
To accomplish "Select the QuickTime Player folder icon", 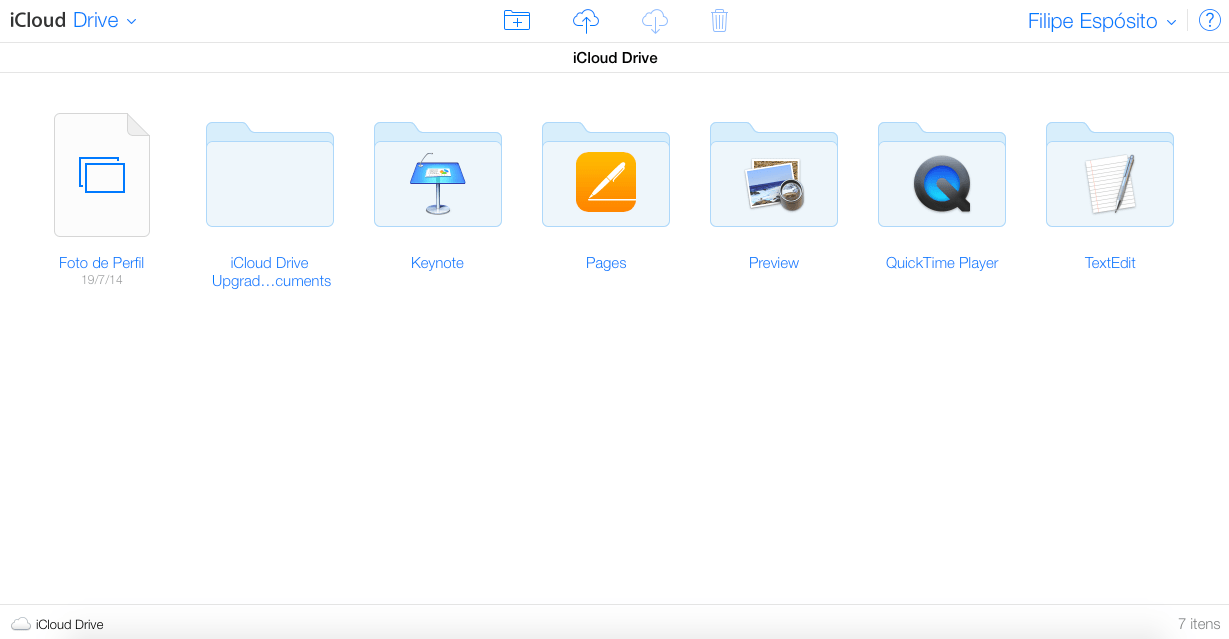I will point(942,175).
